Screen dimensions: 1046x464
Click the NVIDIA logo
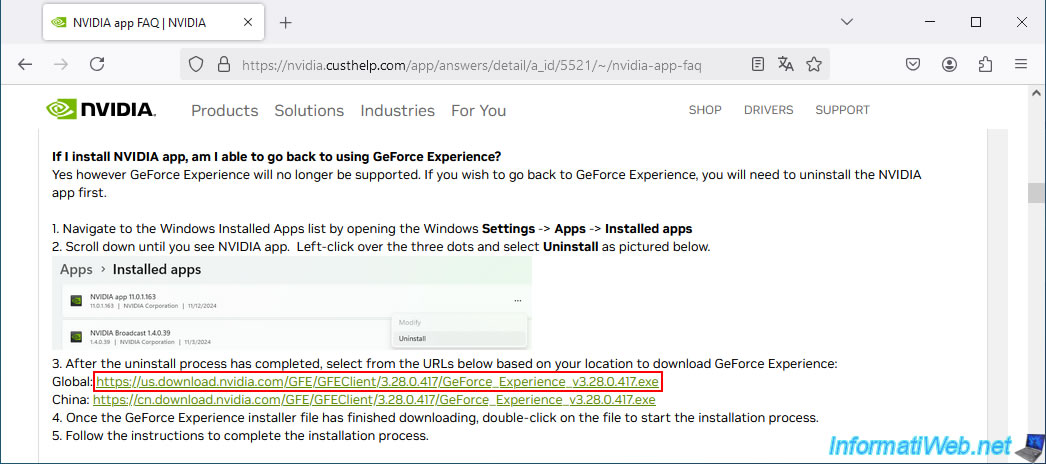(x=101, y=109)
